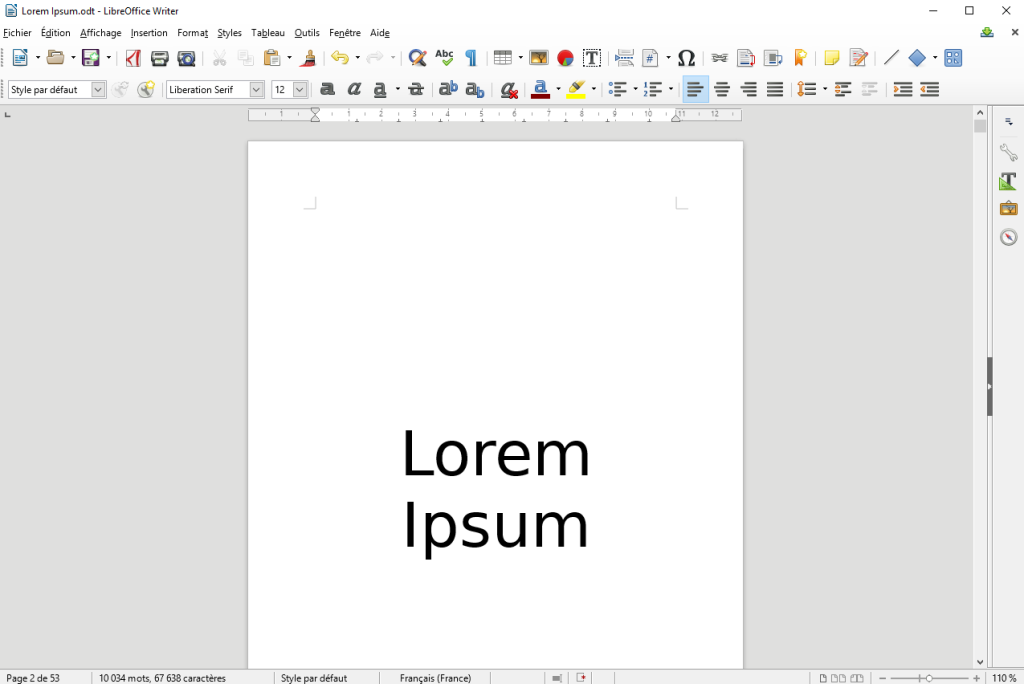Create a new document
Image resolution: width=1024 pixels, height=684 pixels.
20,58
